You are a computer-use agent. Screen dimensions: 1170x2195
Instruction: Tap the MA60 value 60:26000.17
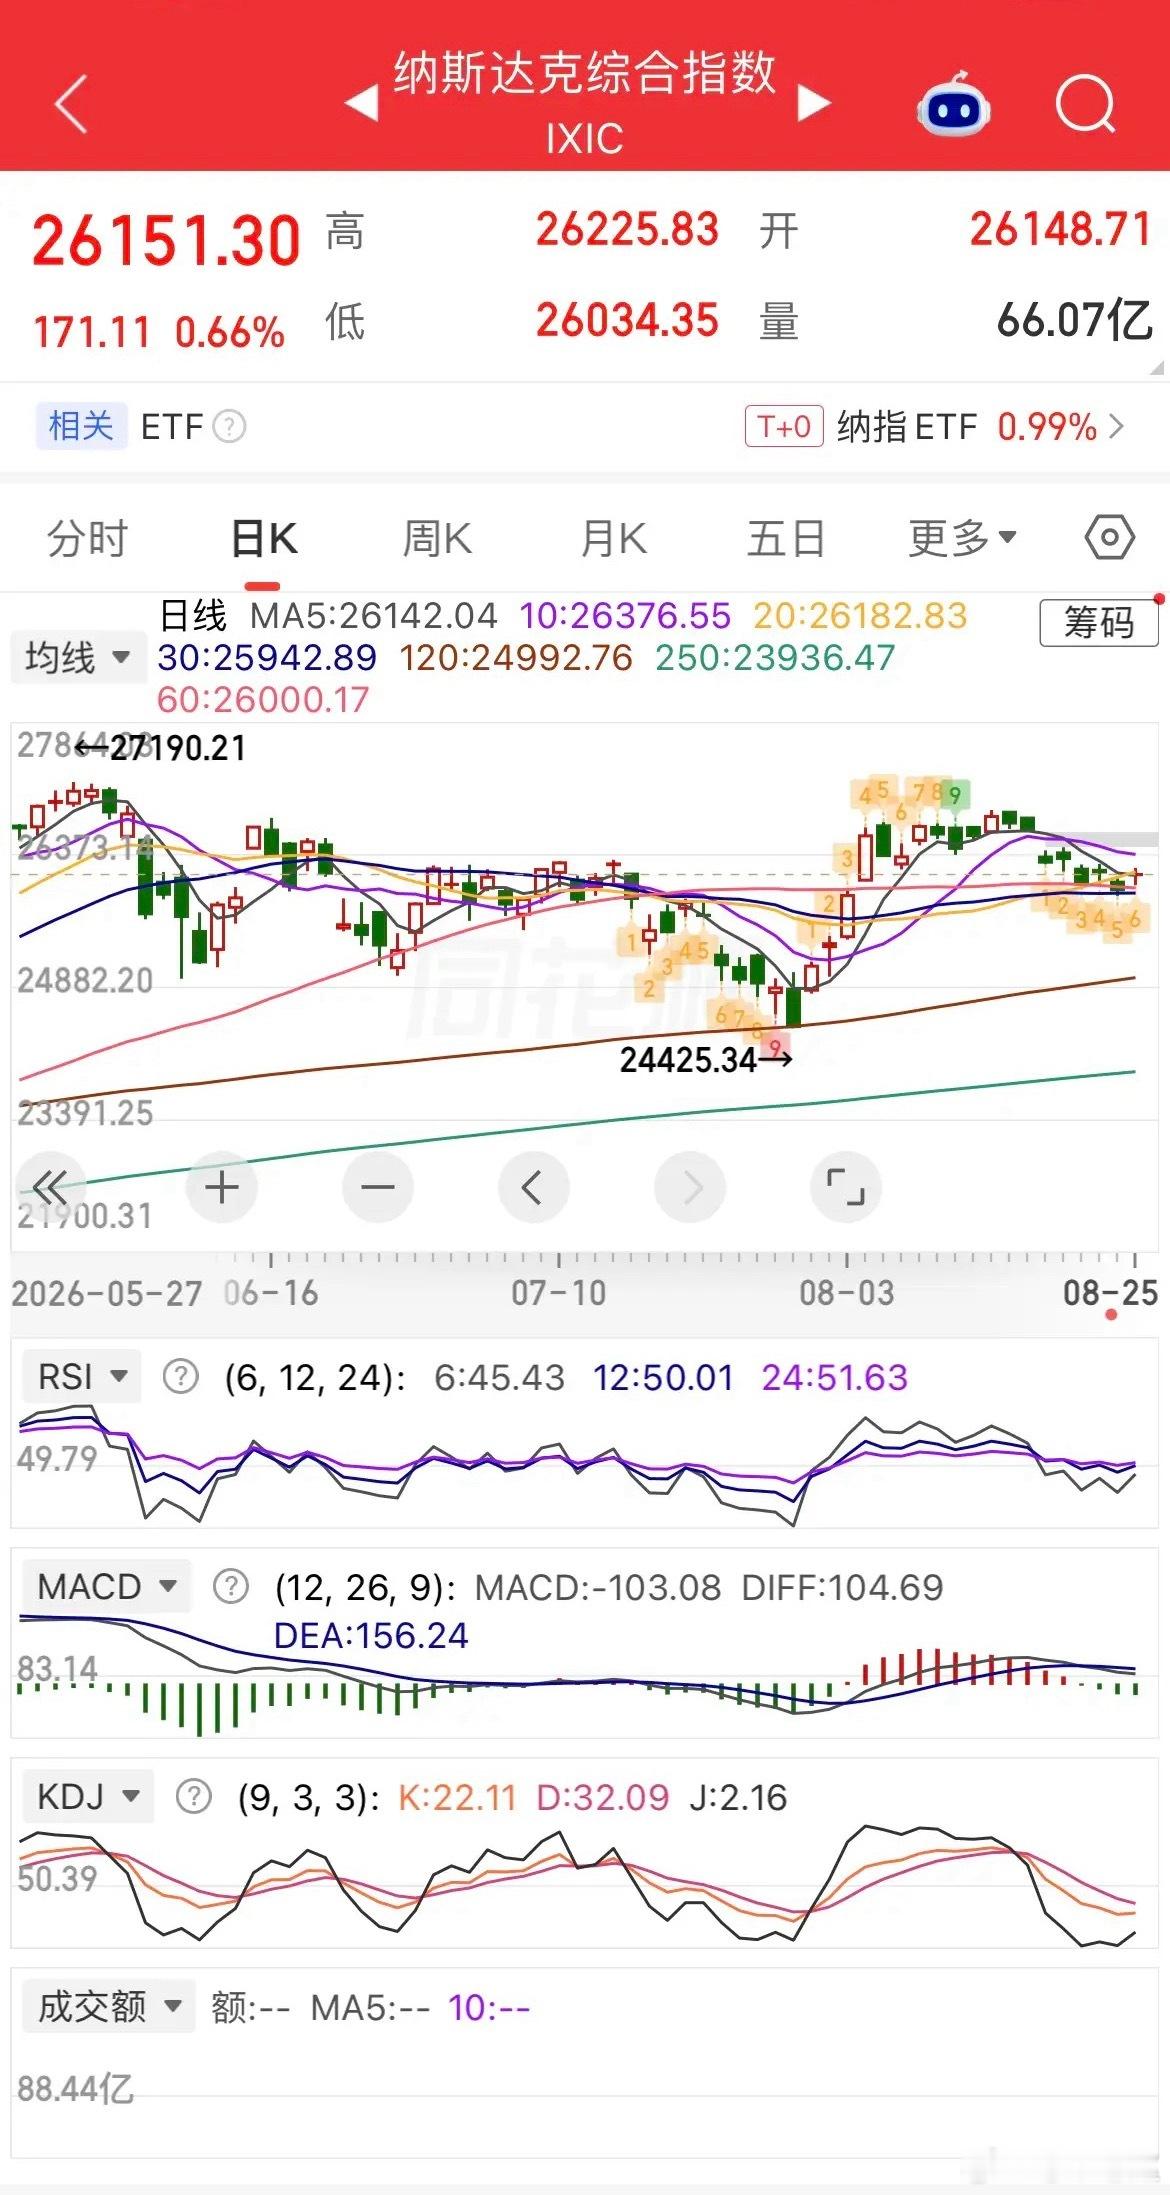tap(263, 699)
